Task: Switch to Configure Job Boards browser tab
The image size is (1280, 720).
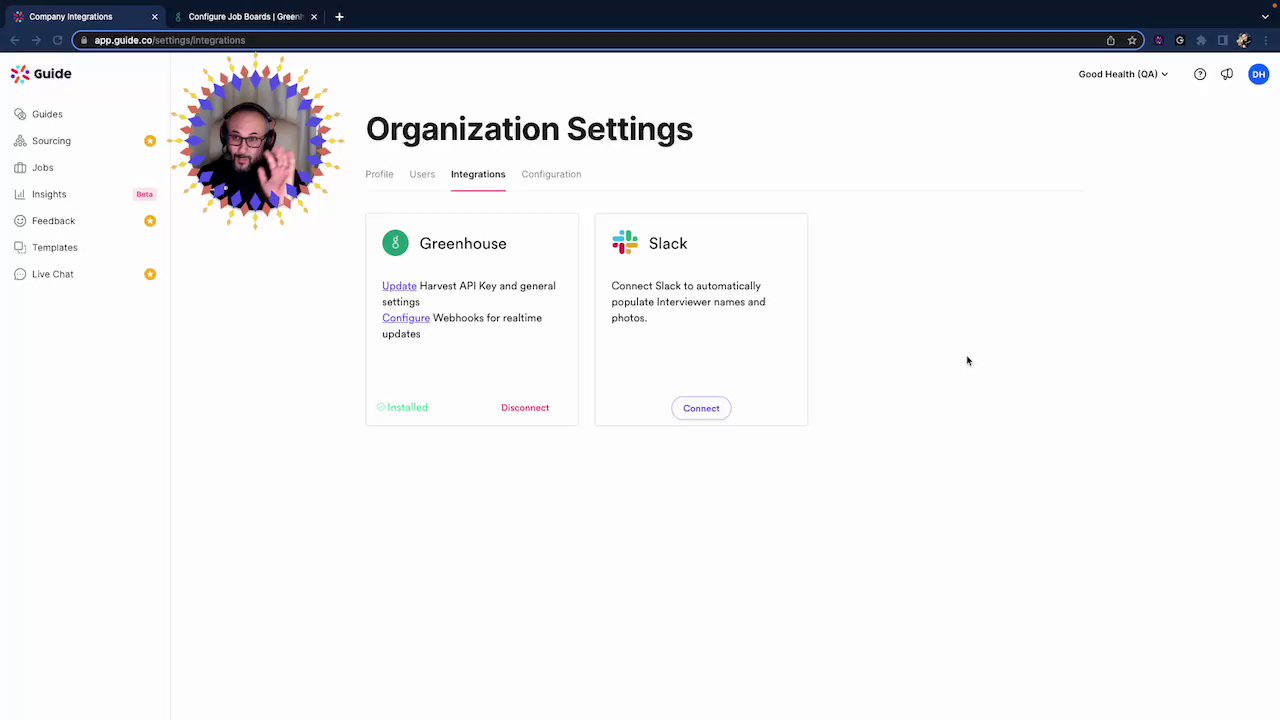Action: pyautogui.click(x=245, y=17)
